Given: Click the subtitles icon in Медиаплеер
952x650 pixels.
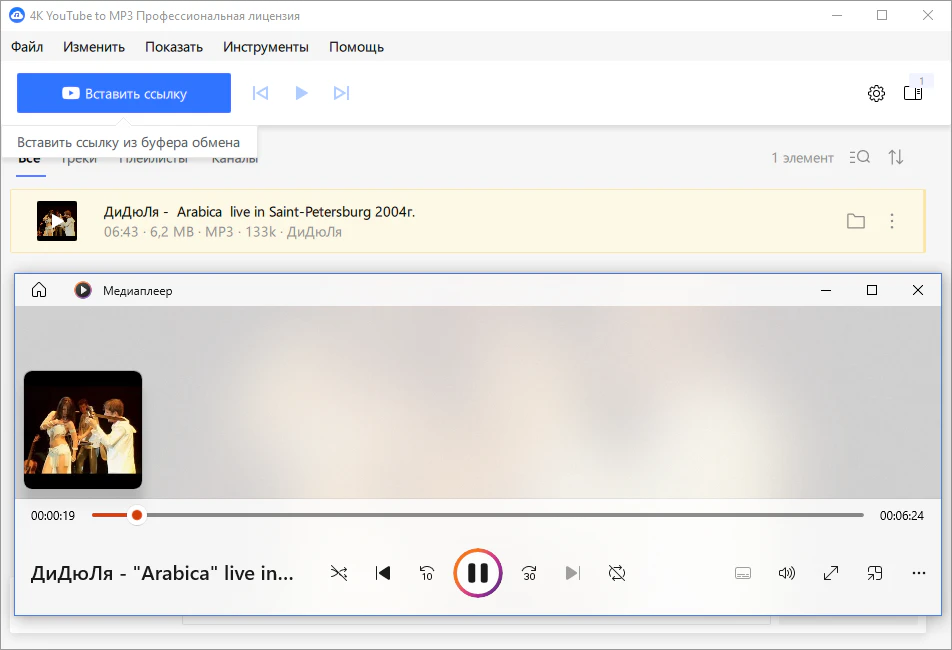Looking at the screenshot, I should 743,573.
